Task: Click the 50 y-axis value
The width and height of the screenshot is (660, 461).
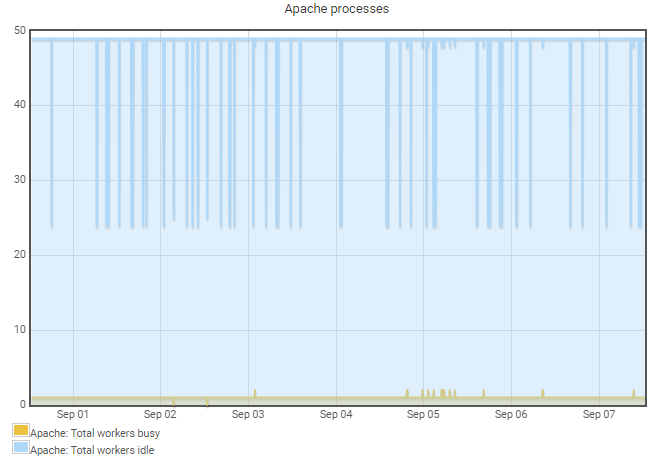Action: (20, 30)
